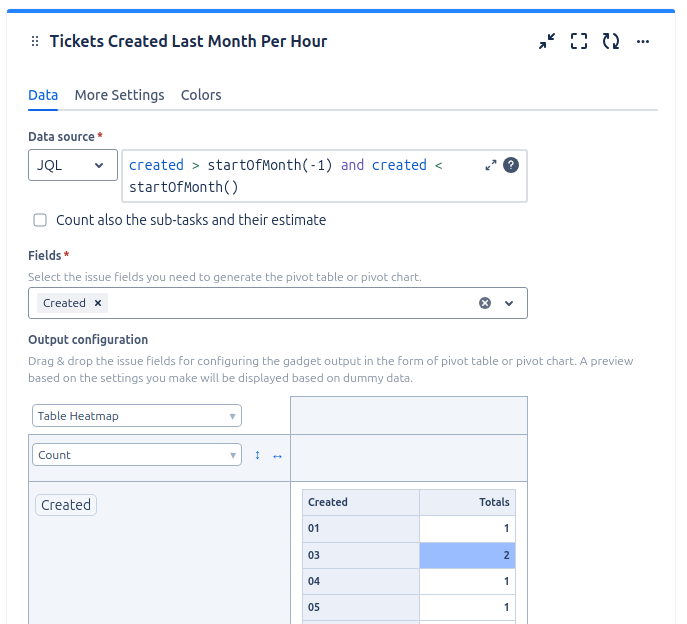Open the JQL data source dropdown
Screen dimensions: 687x624
click(x=73, y=165)
